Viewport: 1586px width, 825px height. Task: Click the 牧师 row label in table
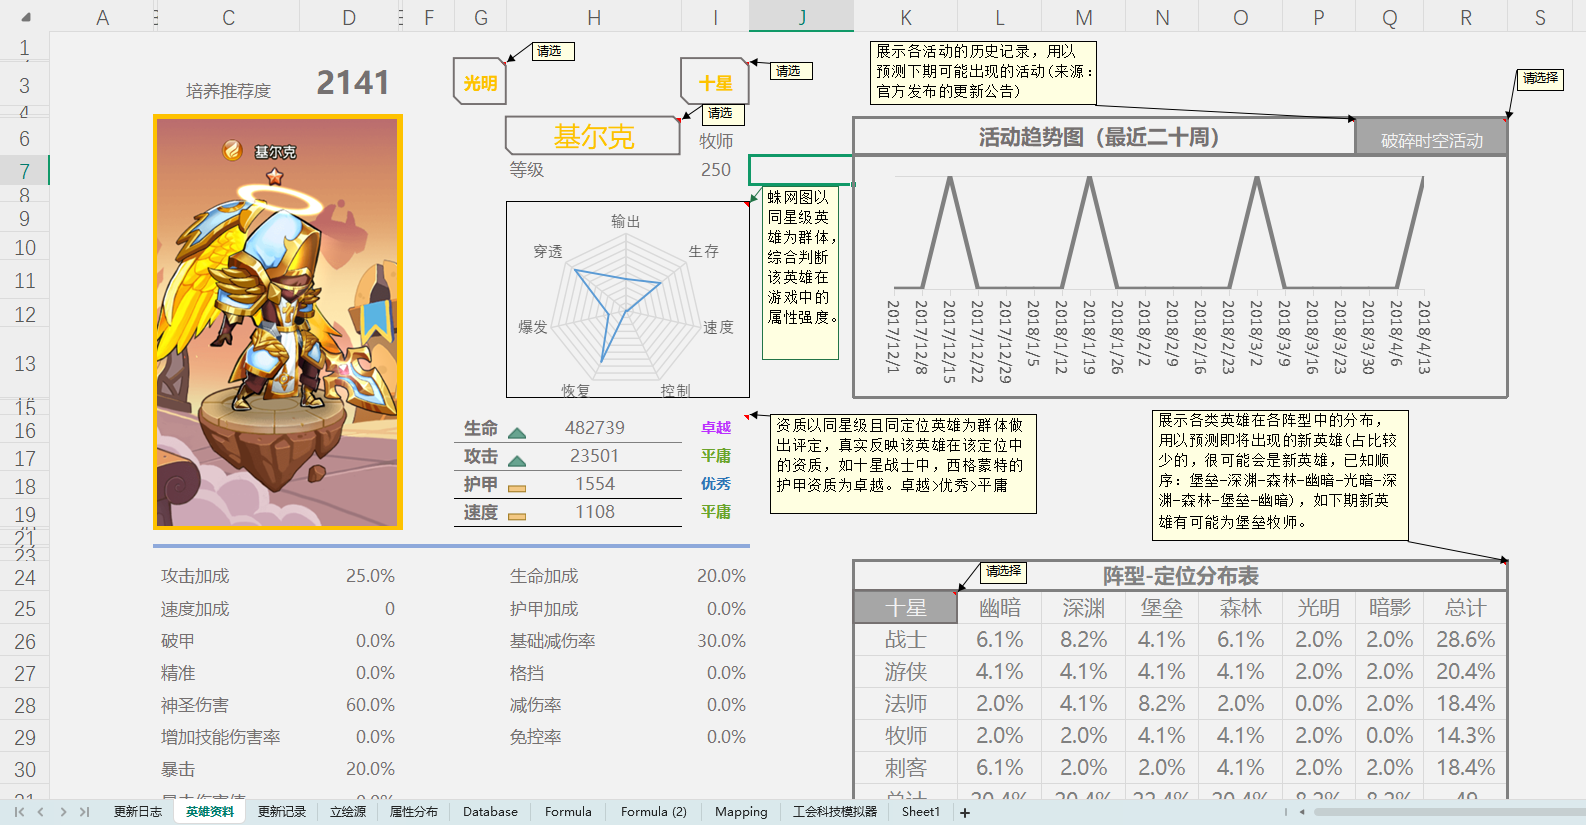point(906,736)
